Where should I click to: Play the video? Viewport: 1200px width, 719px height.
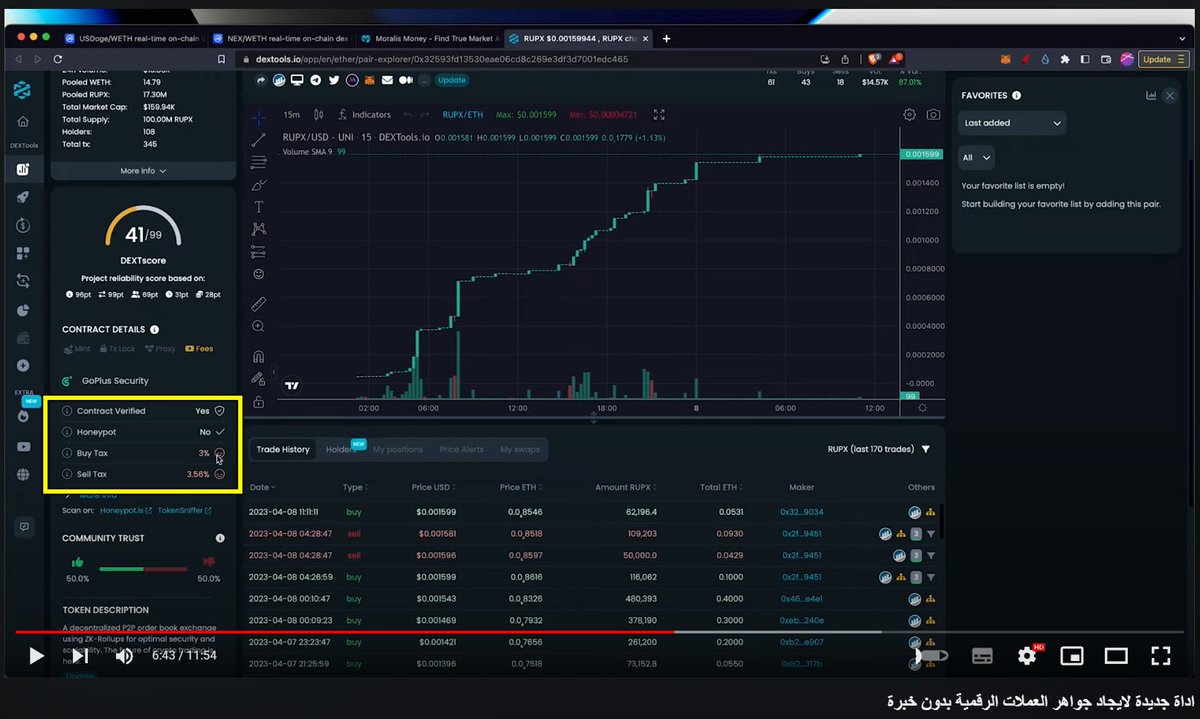coord(36,656)
